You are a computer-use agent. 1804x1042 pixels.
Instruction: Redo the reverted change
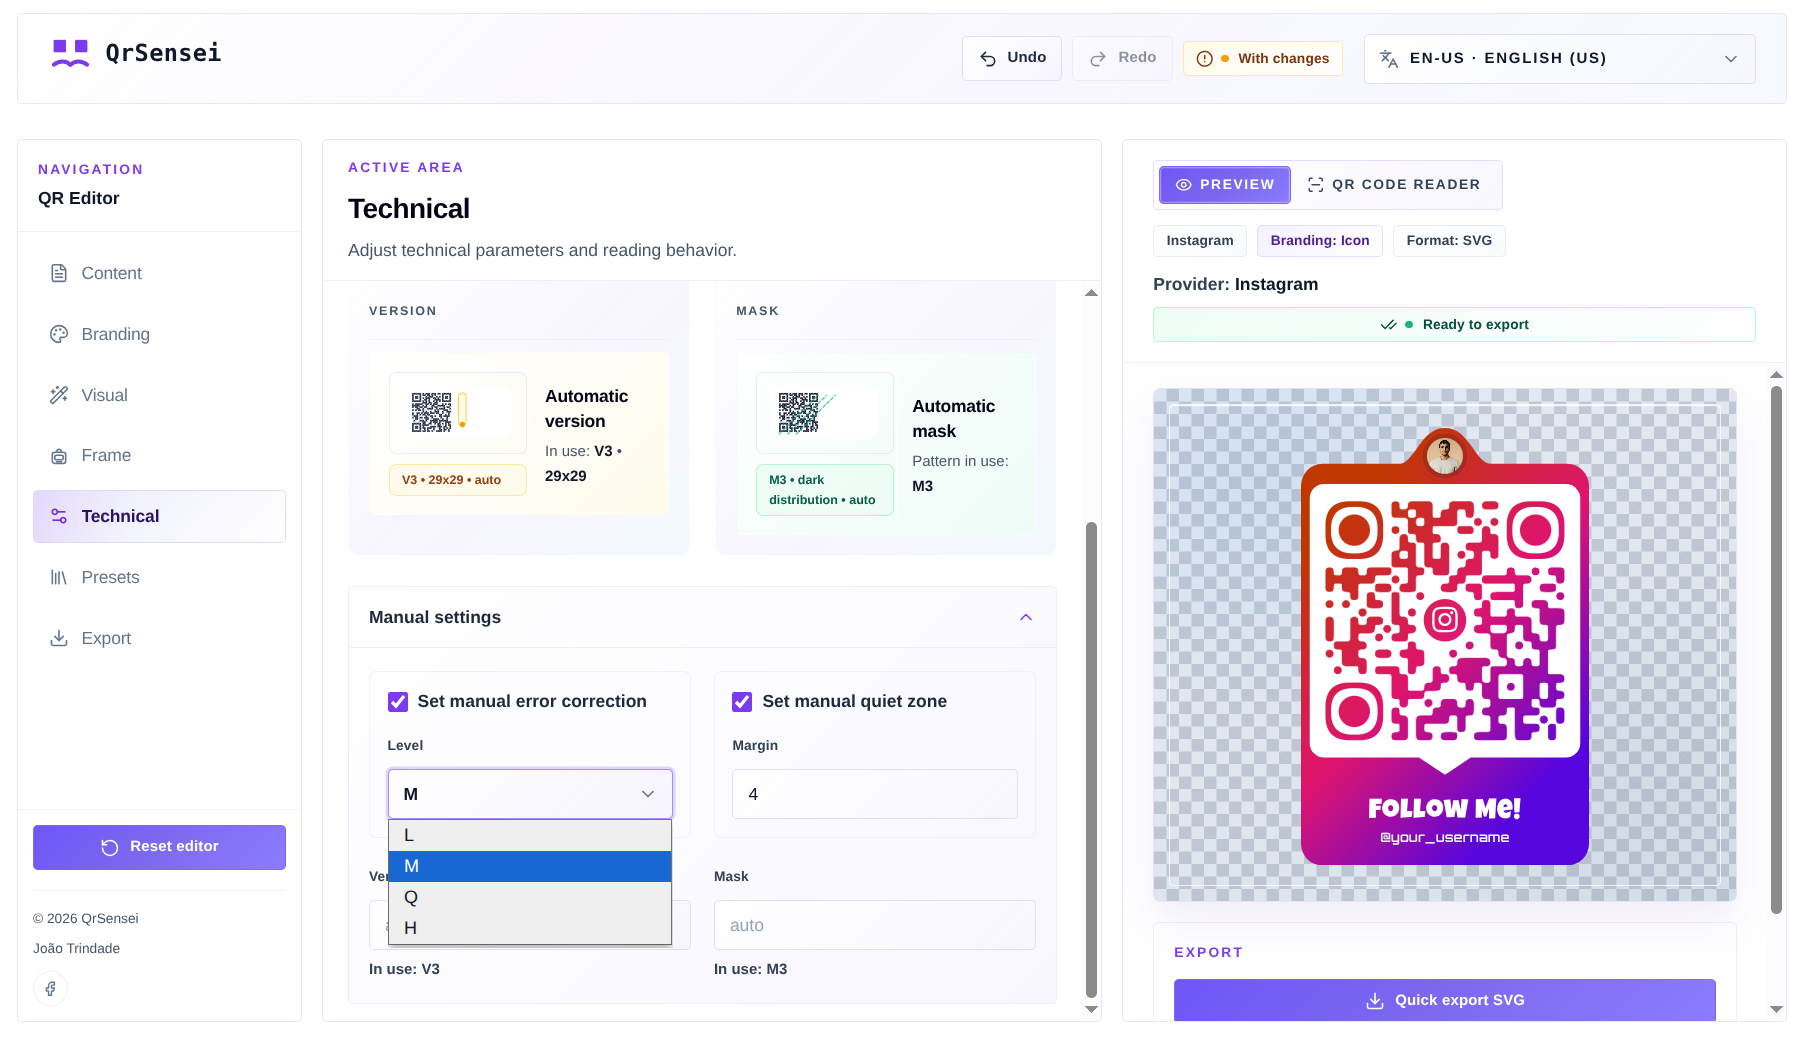pos(1122,59)
